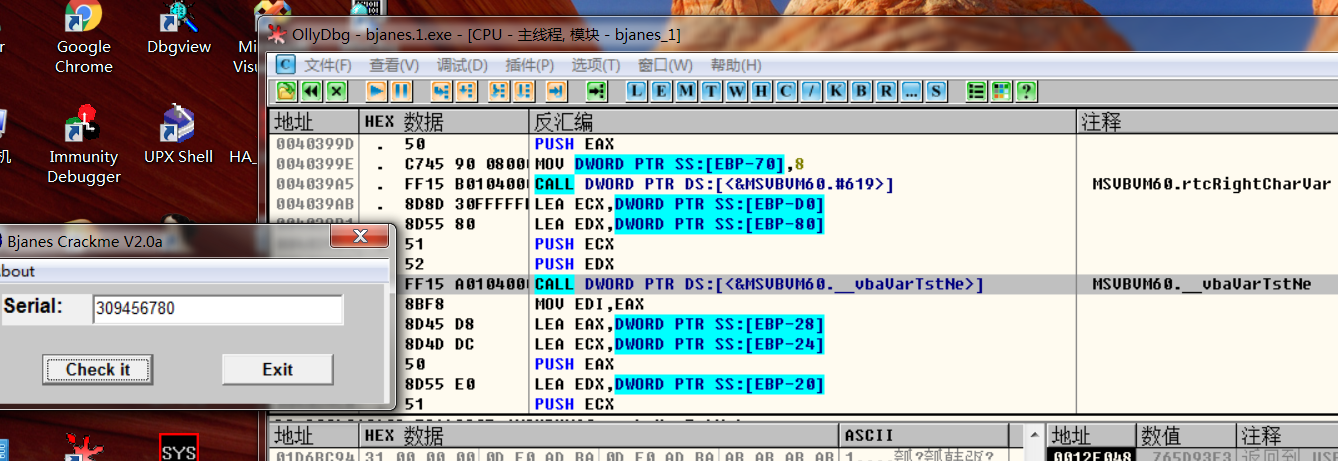The width and height of the screenshot is (1338, 461).
Task: Open CPU window with C toolbar icon
Action: pyautogui.click(x=787, y=92)
